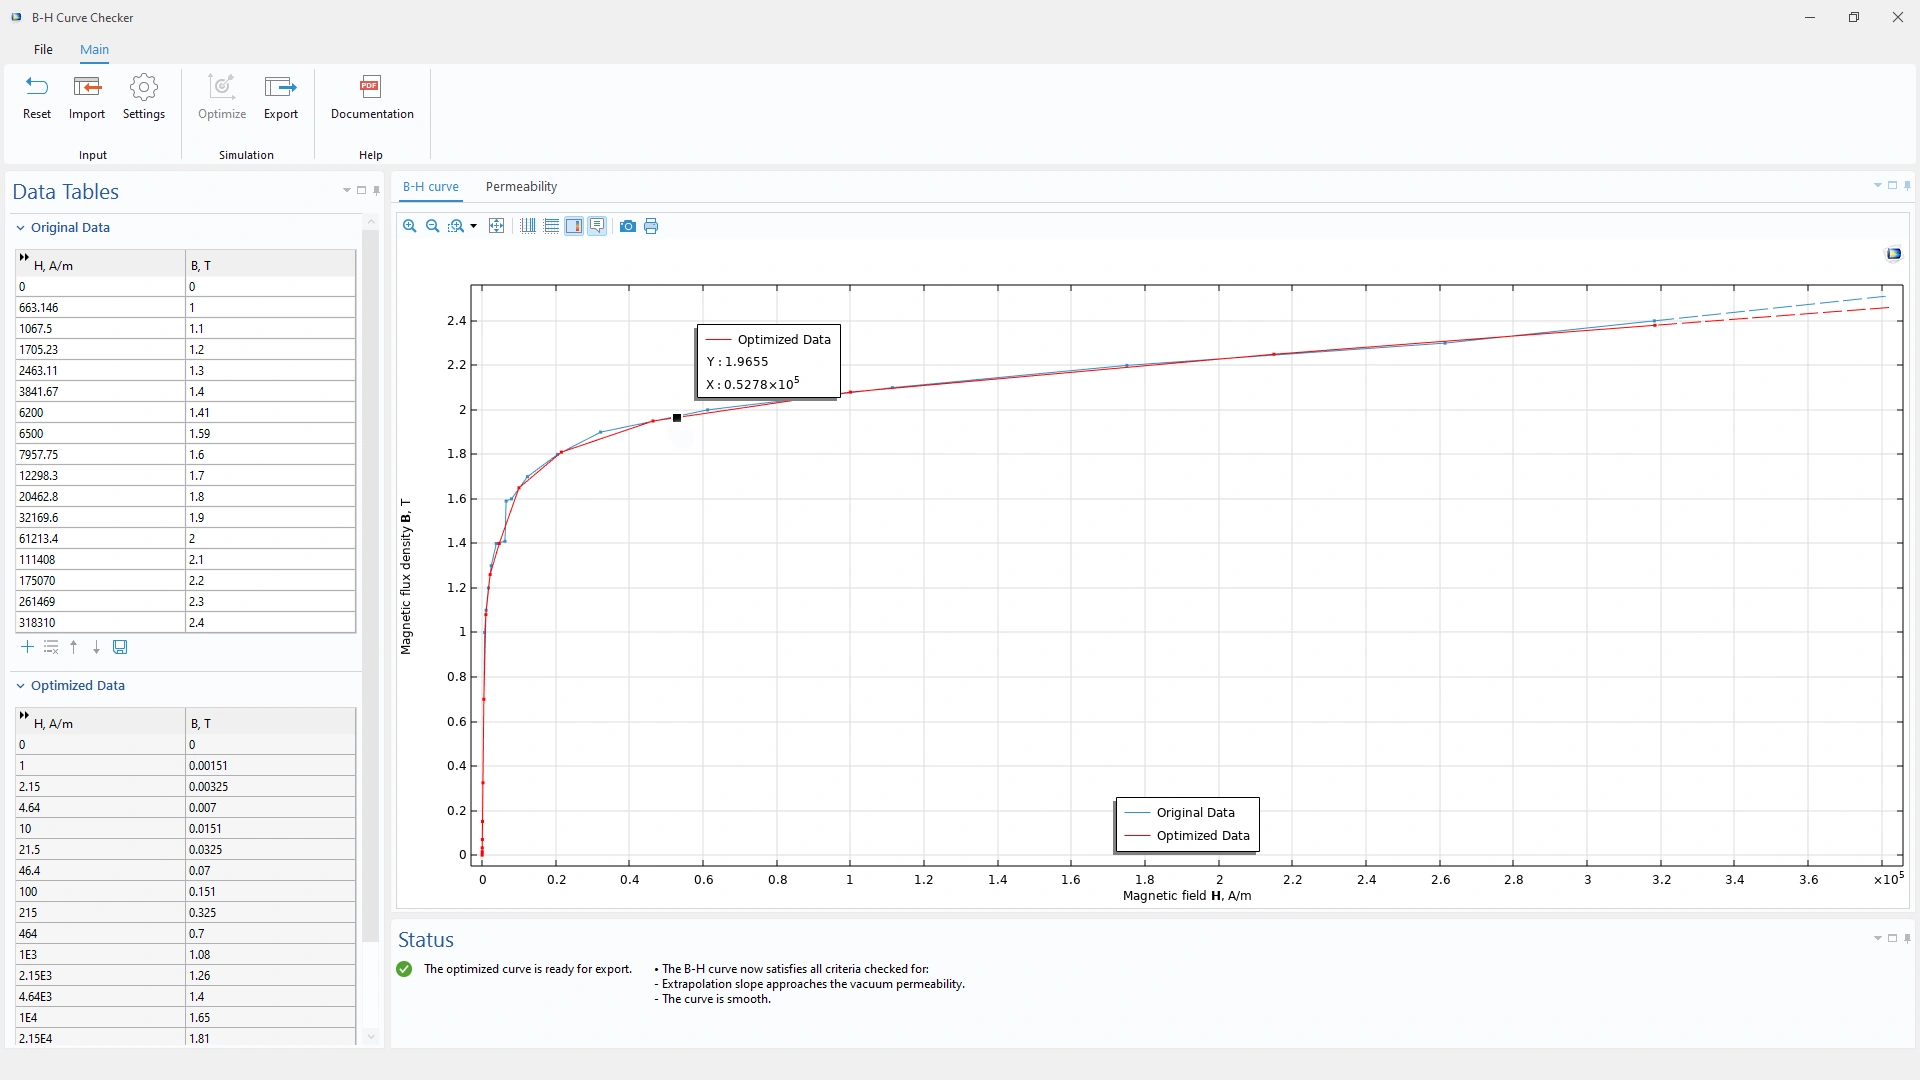Toggle the show legends button
The width and height of the screenshot is (1920, 1080).
[x=574, y=226]
